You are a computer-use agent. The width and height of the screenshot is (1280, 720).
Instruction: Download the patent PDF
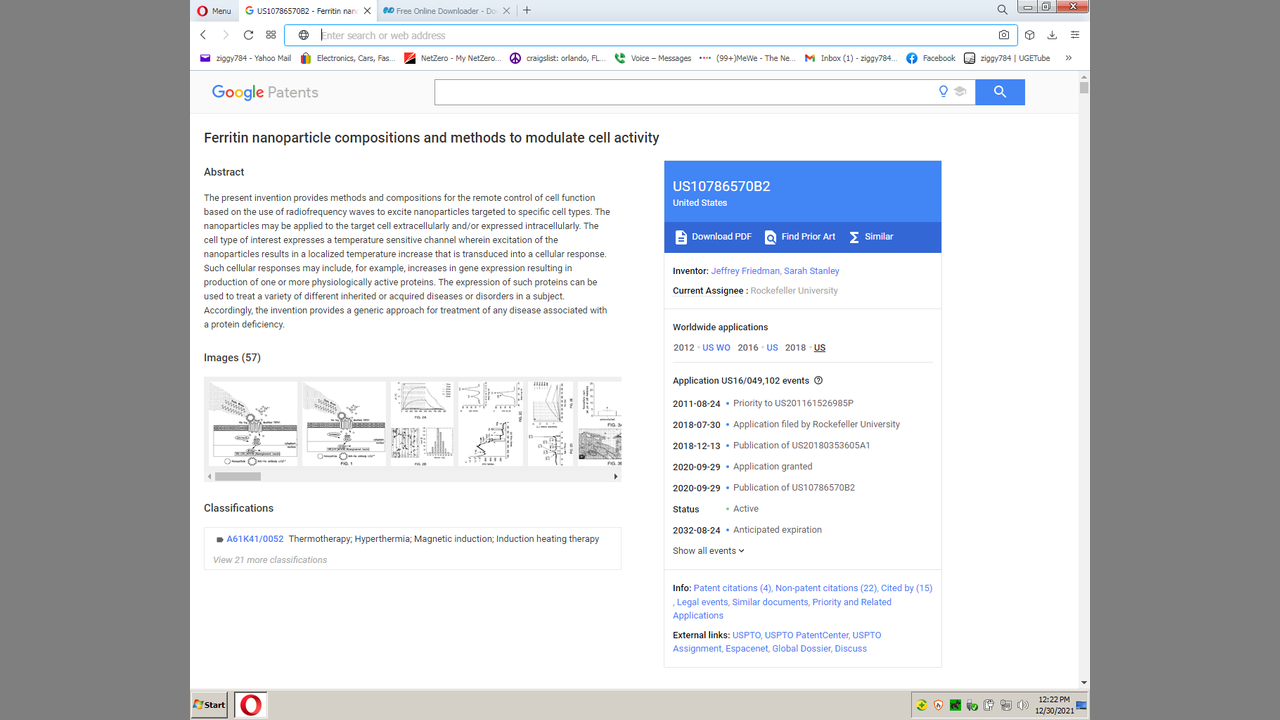713,237
